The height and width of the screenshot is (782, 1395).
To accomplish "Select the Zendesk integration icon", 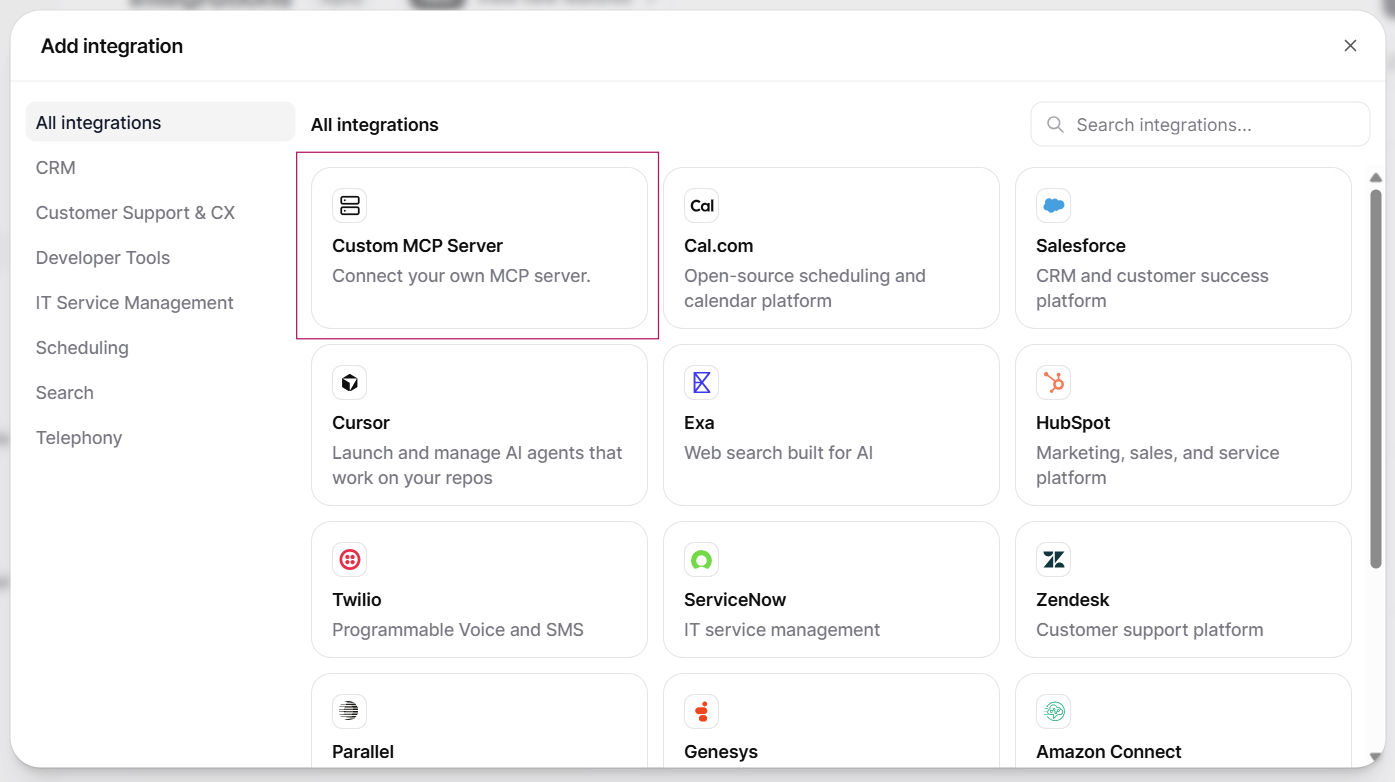I will point(1053,558).
